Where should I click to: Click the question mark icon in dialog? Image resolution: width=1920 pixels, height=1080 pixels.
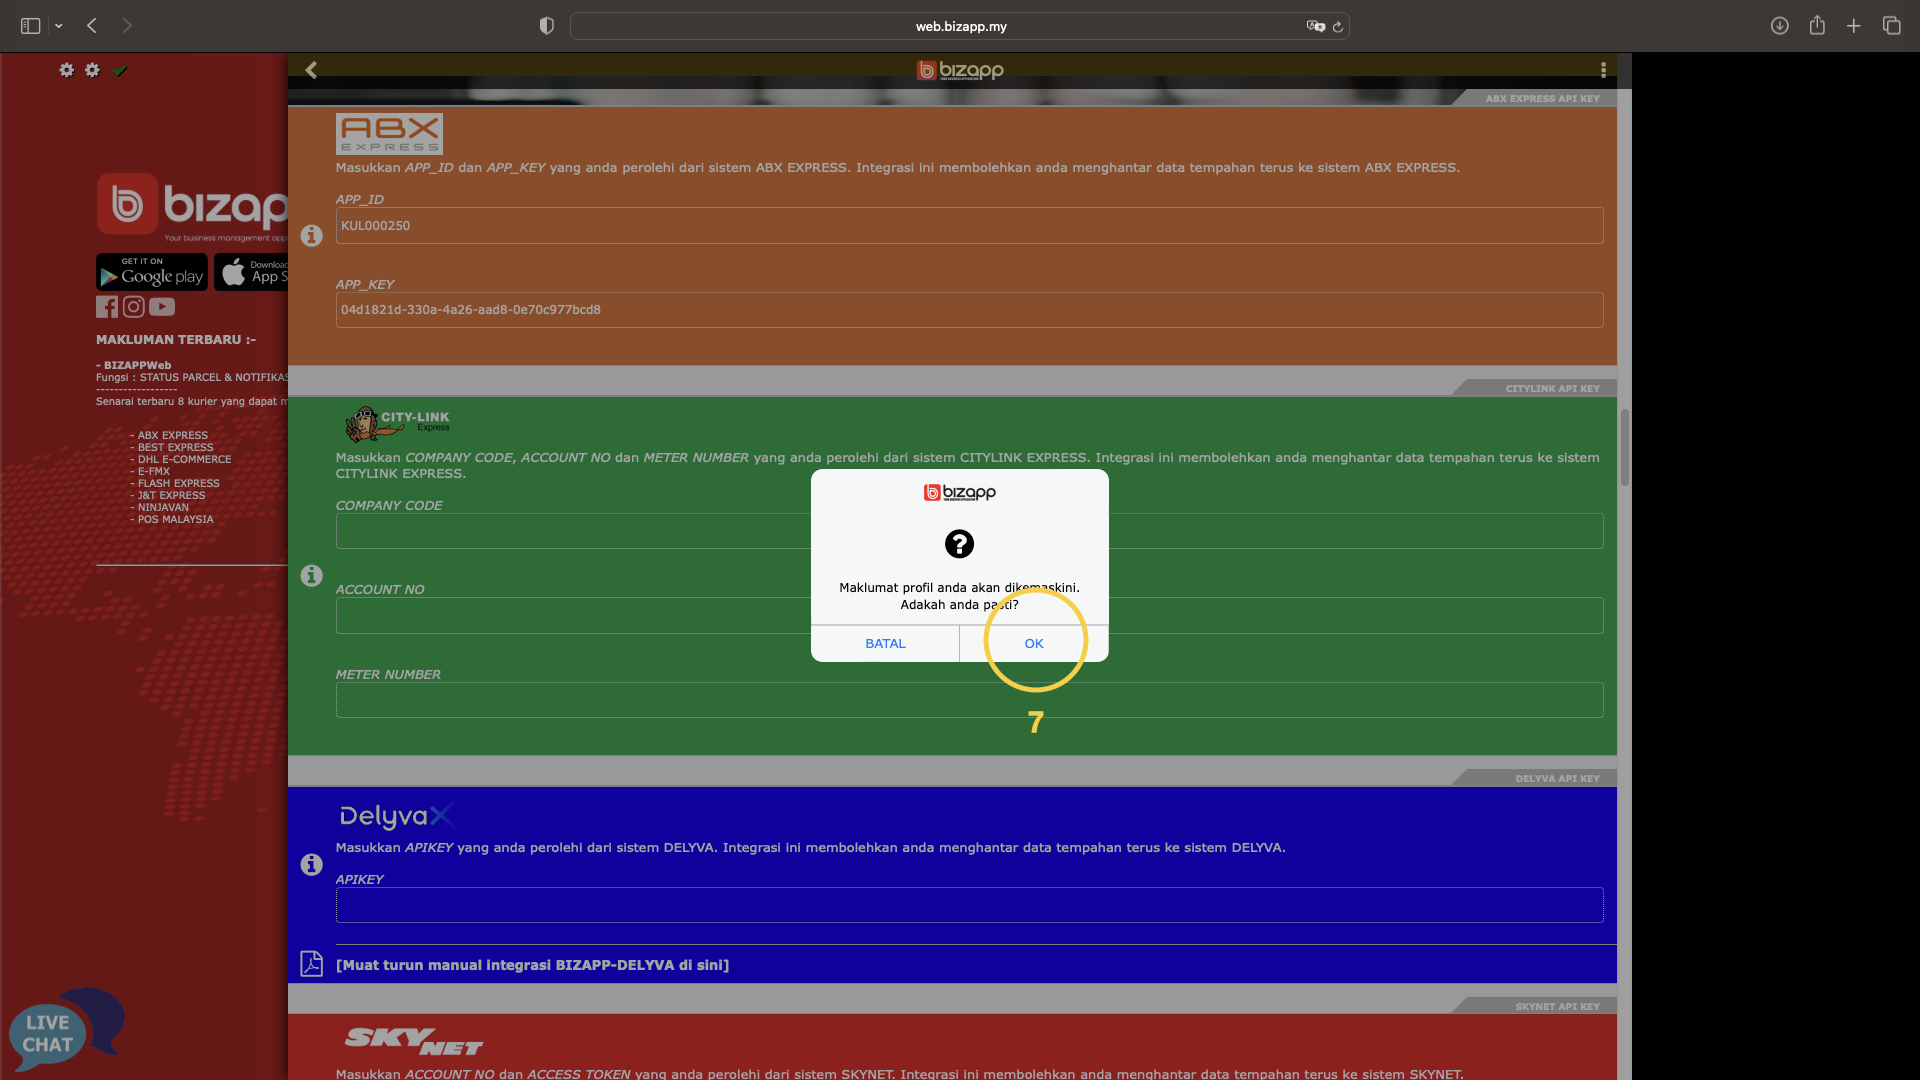pos(959,544)
